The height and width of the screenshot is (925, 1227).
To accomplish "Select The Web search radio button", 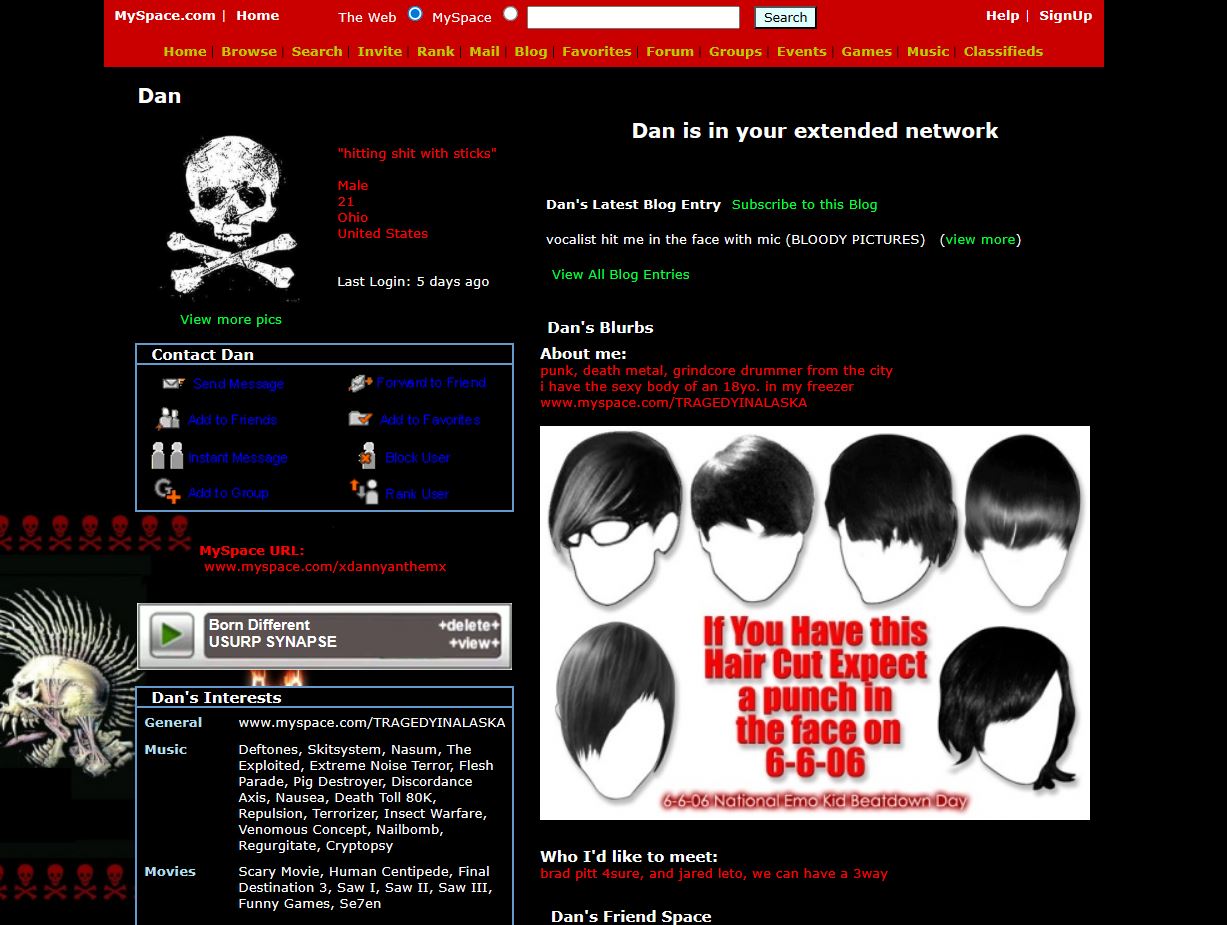I will [416, 14].
